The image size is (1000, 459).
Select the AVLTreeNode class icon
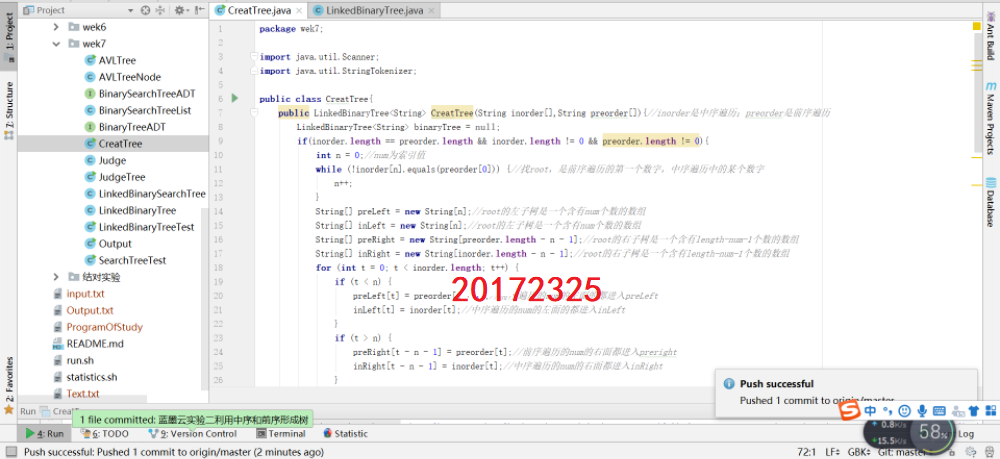pyautogui.click(x=90, y=77)
